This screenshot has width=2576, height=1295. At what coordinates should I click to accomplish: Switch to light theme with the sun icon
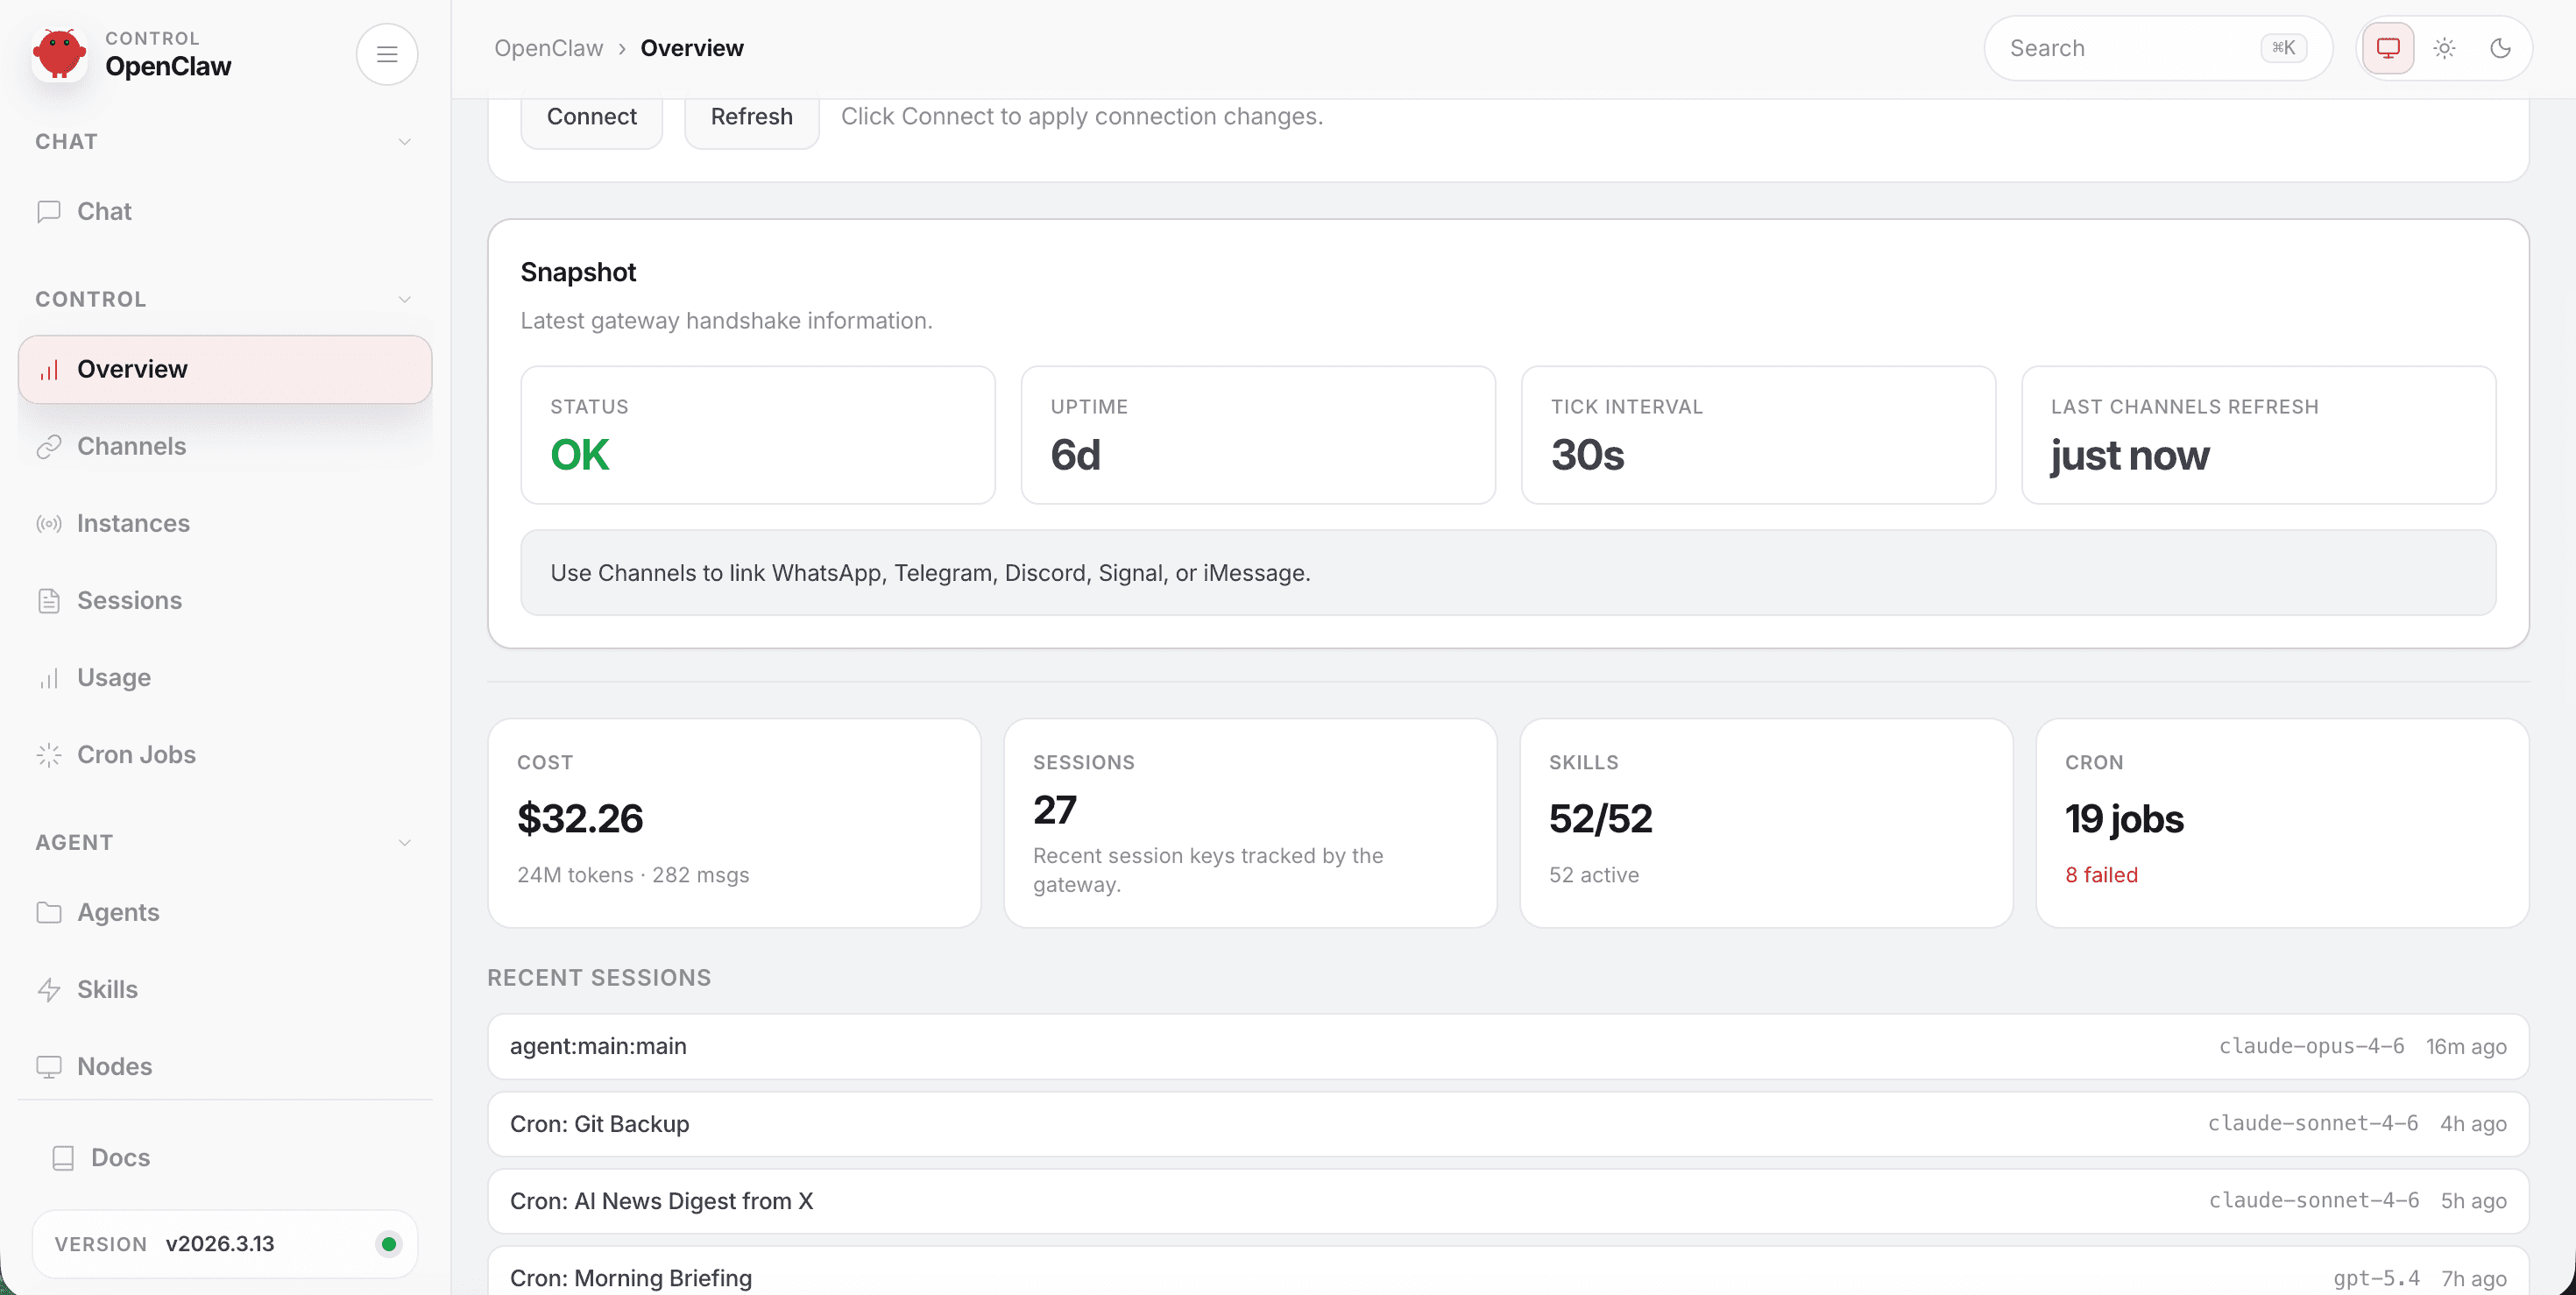tap(2445, 47)
